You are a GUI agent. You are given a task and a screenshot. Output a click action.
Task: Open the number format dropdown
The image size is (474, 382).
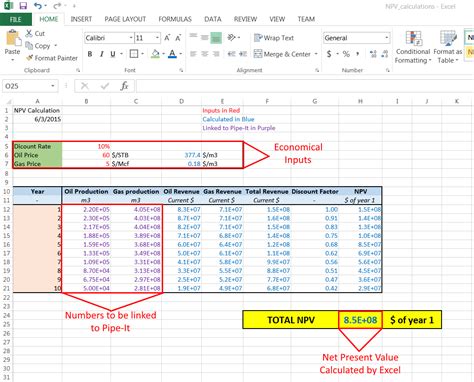[x=387, y=38]
